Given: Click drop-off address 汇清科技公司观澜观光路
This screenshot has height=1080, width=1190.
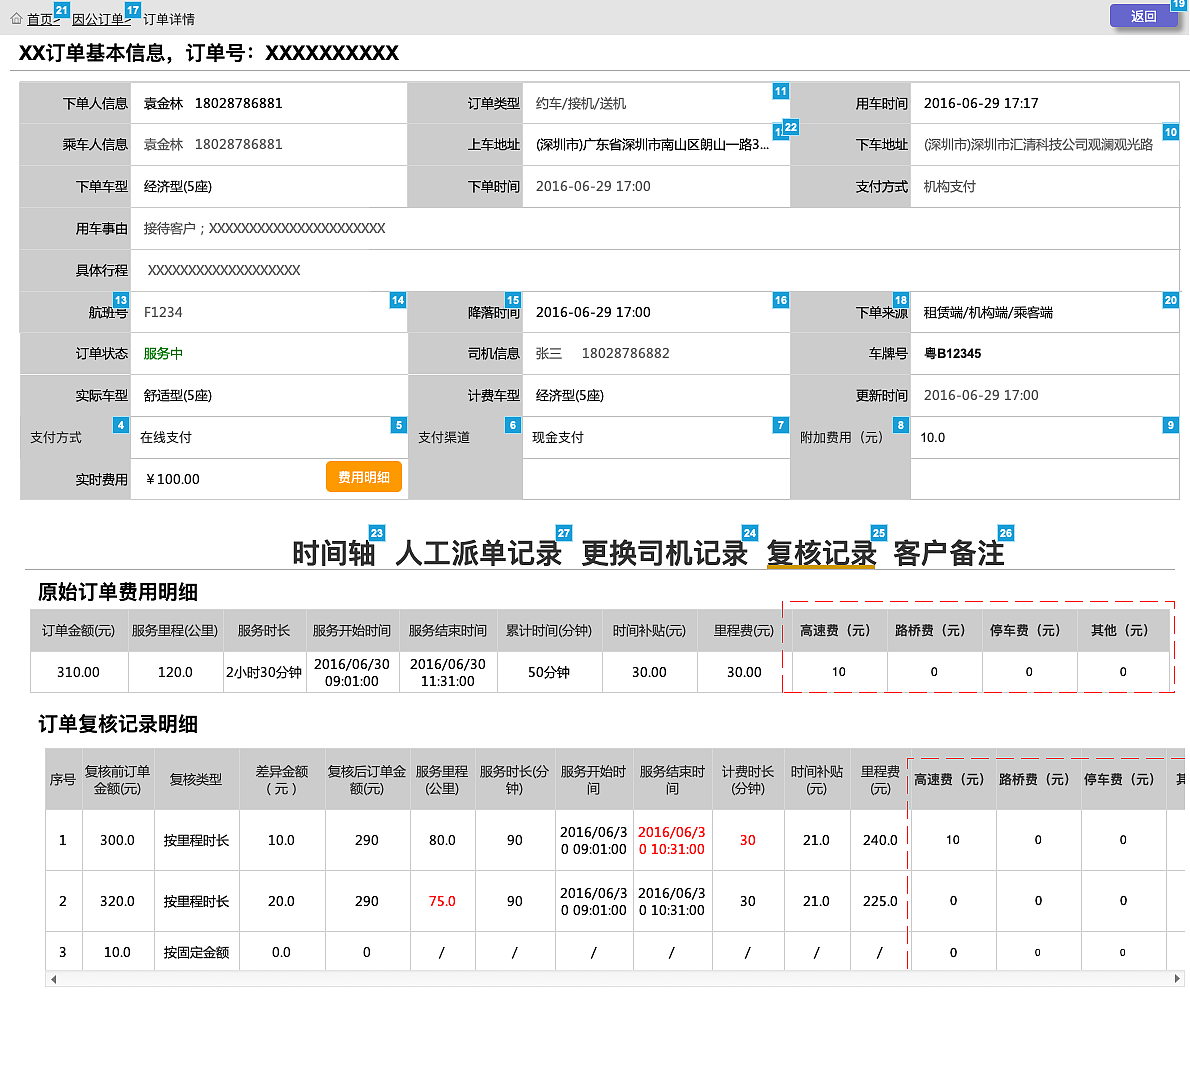Looking at the screenshot, I should (1038, 144).
